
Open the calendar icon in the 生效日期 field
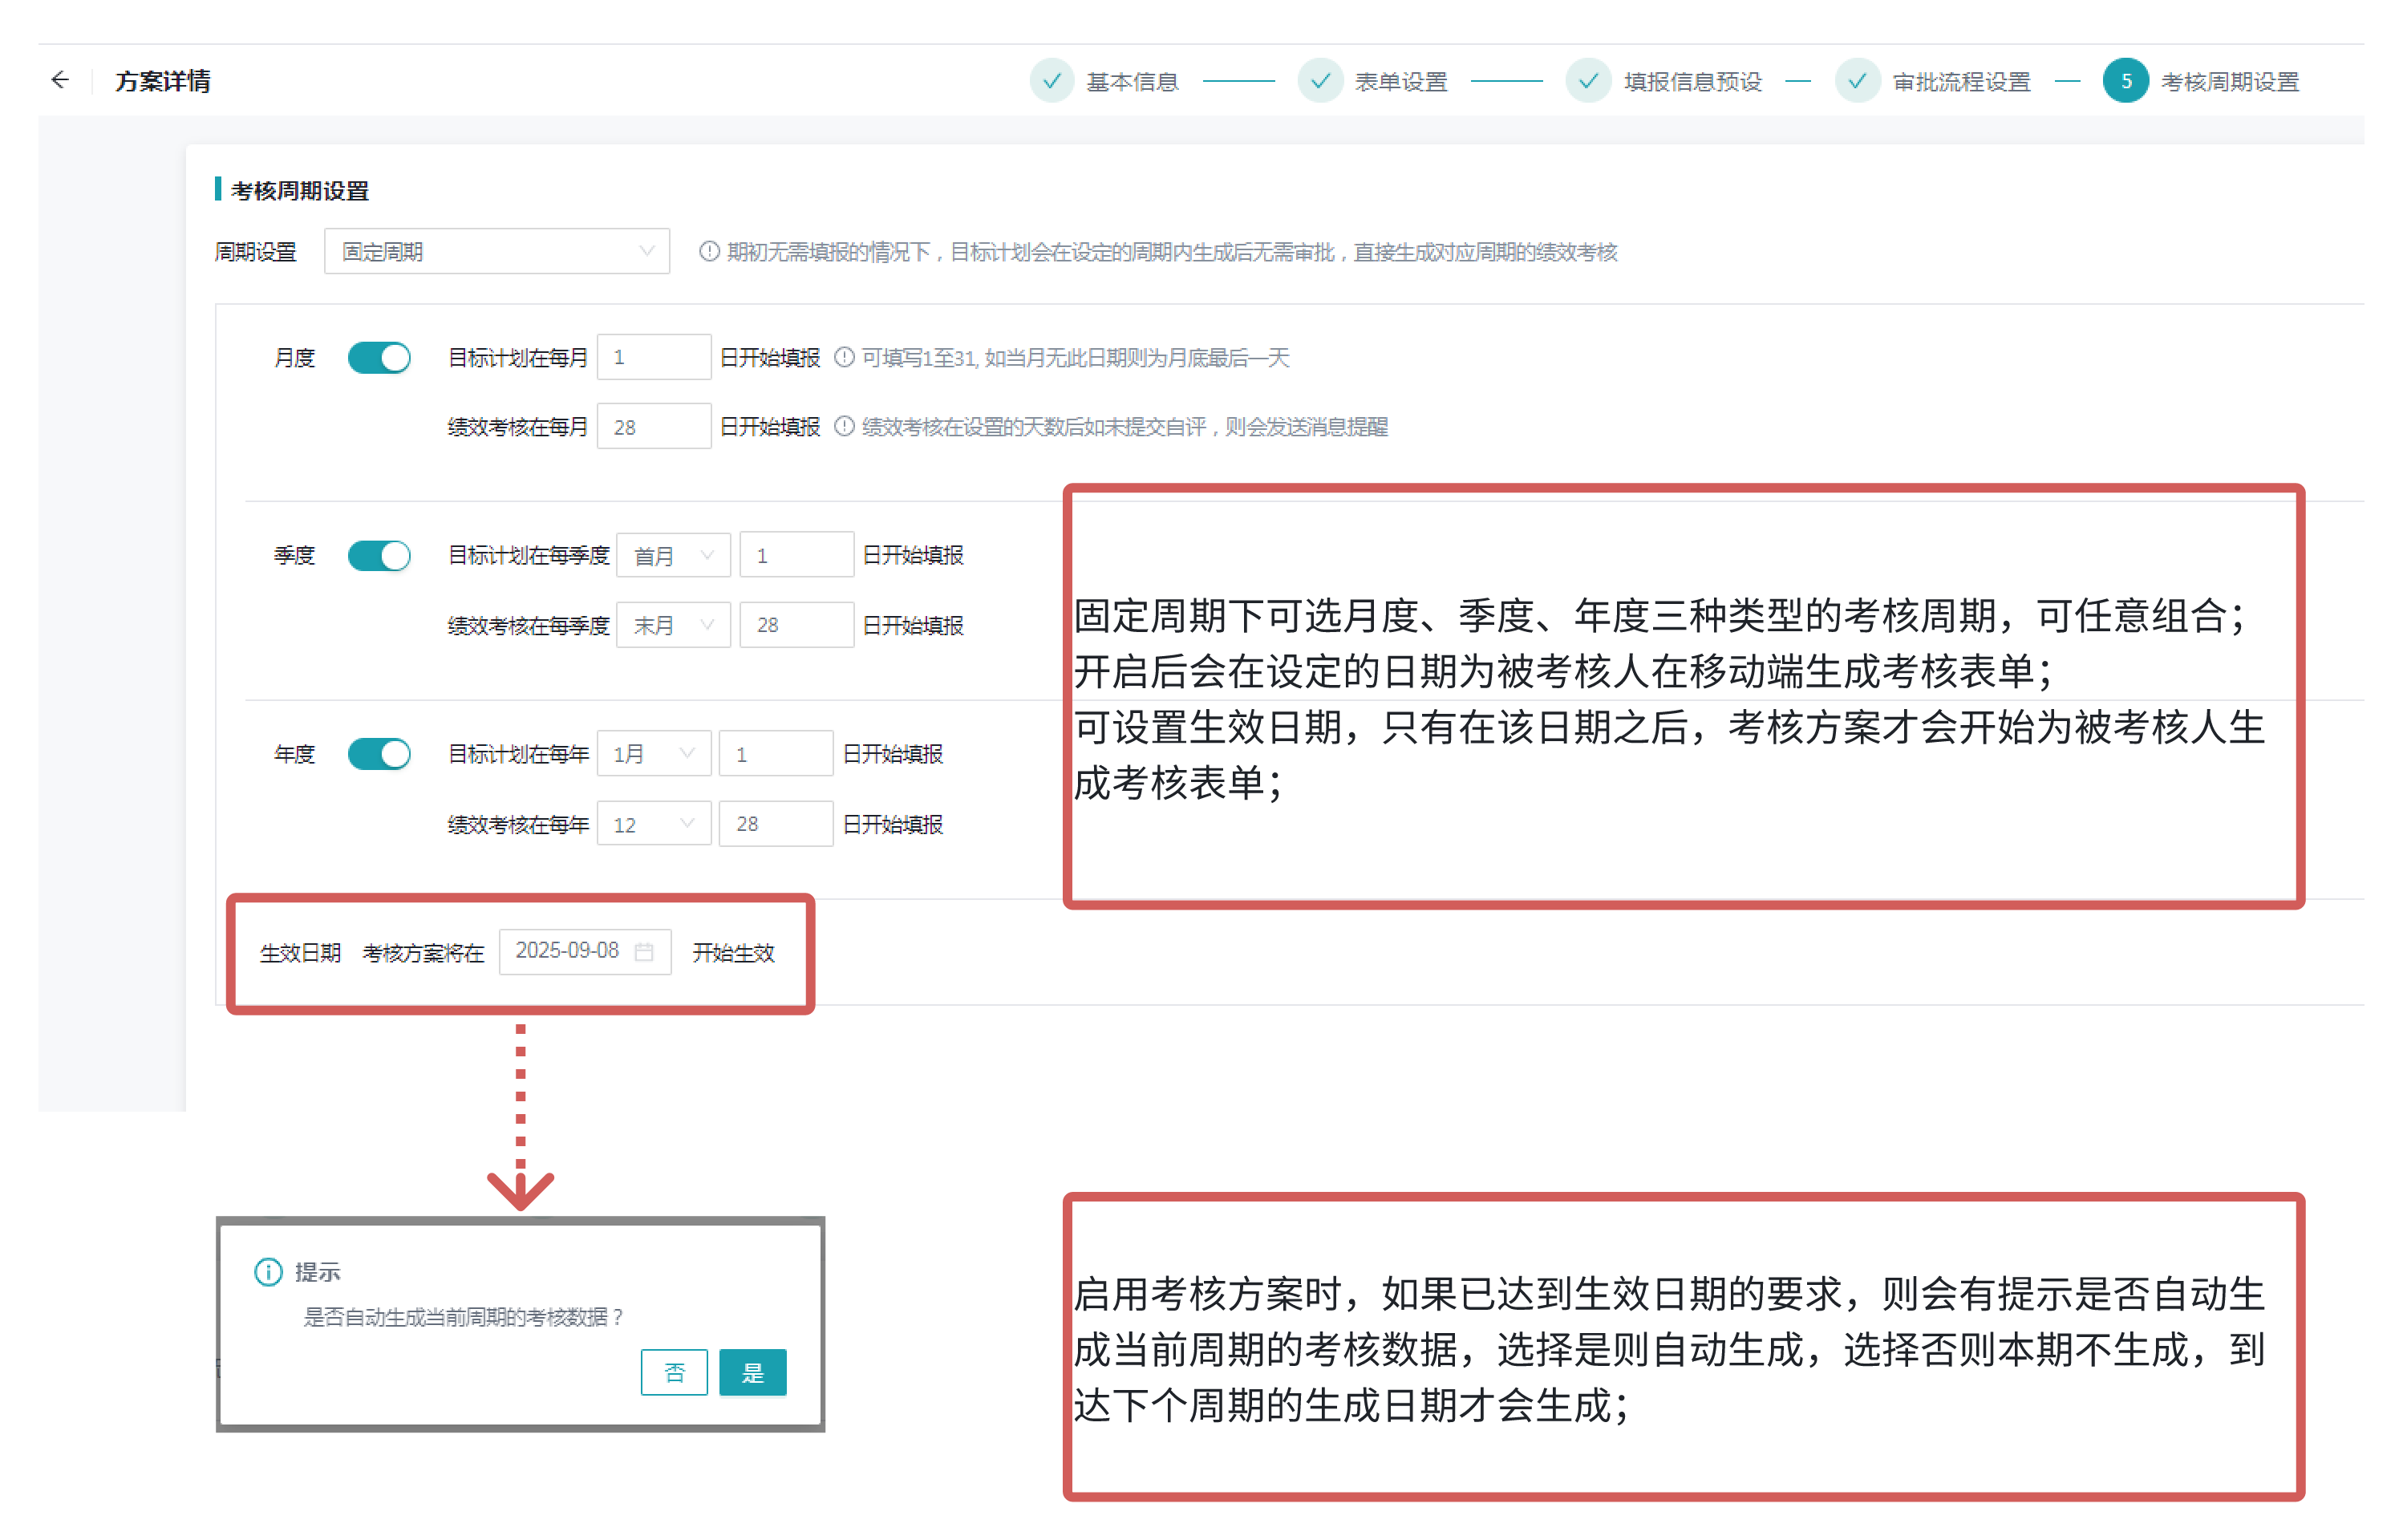click(644, 951)
